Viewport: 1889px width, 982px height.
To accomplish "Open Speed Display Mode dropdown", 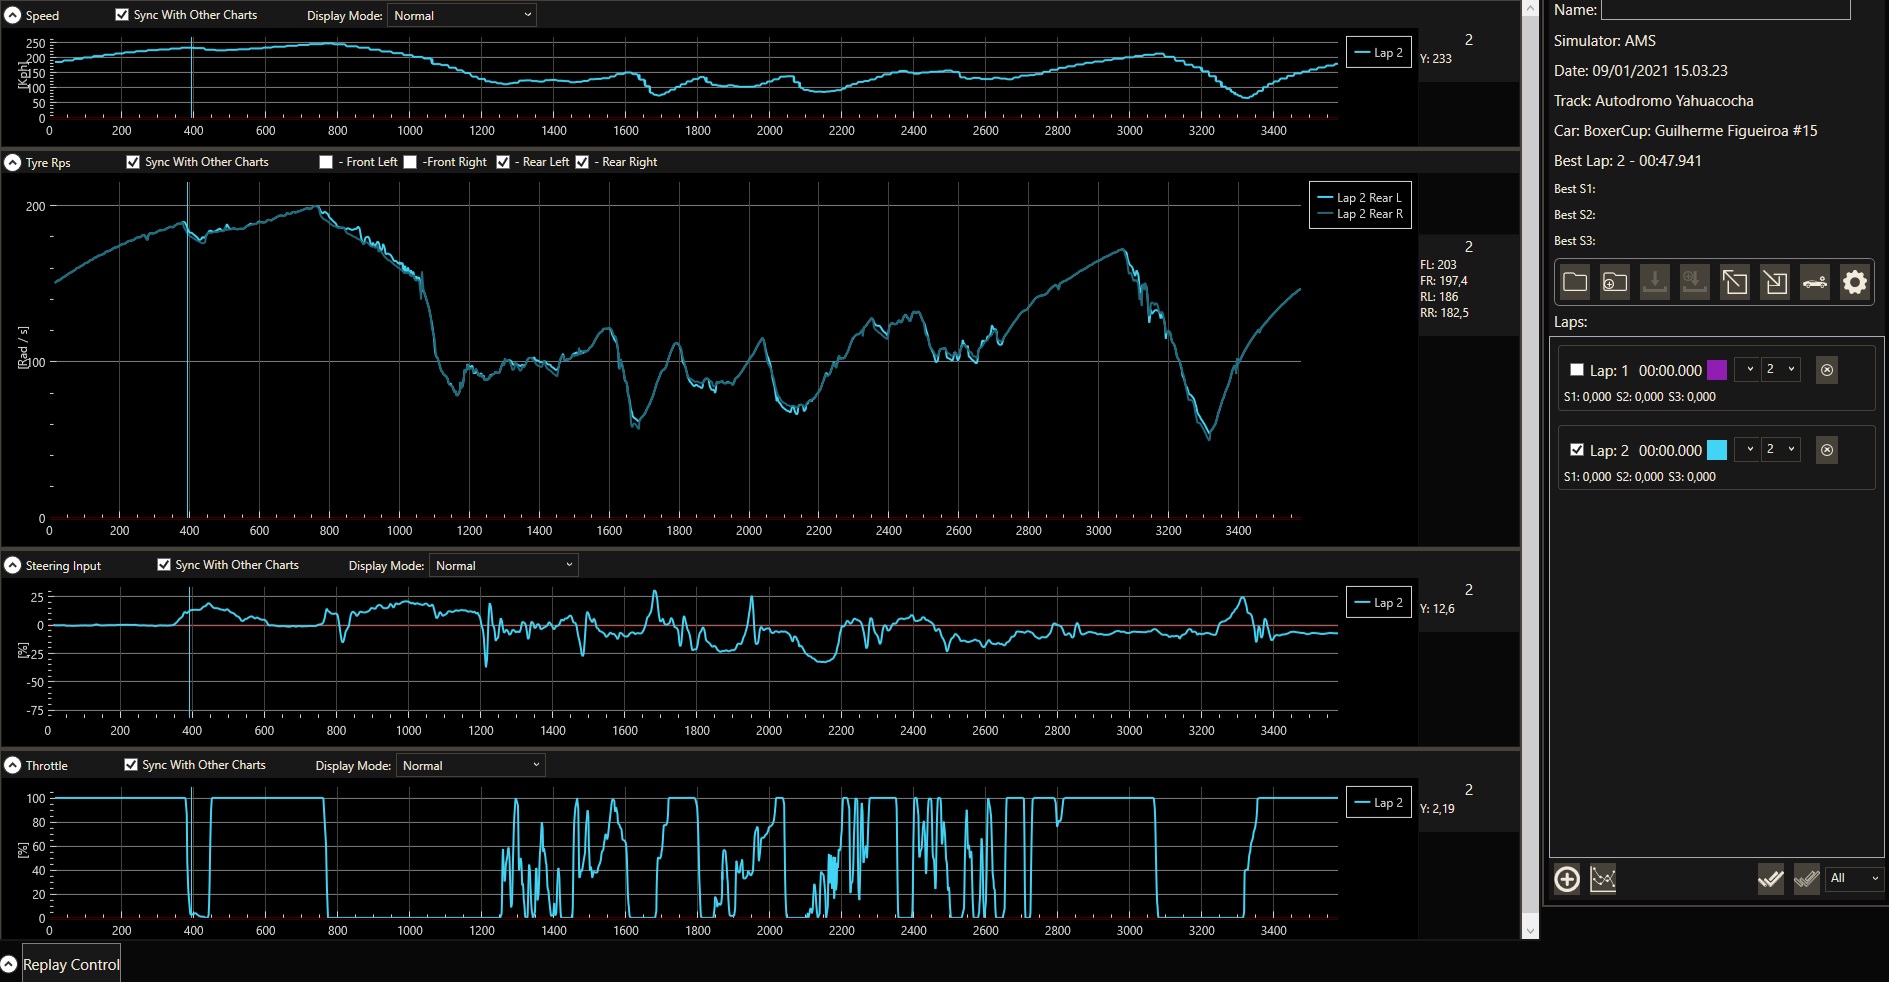I will 462,15.
